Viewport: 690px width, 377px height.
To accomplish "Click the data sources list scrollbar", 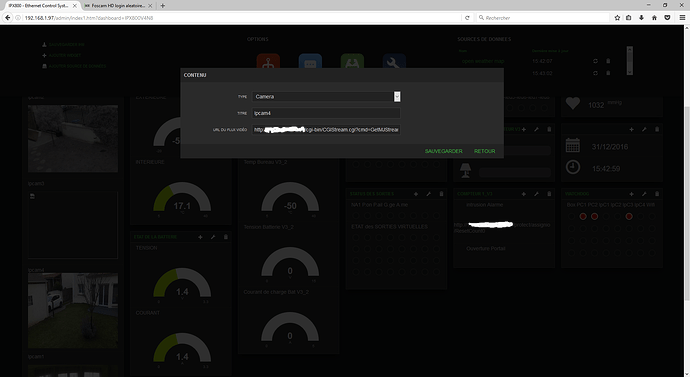I will coord(630,61).
